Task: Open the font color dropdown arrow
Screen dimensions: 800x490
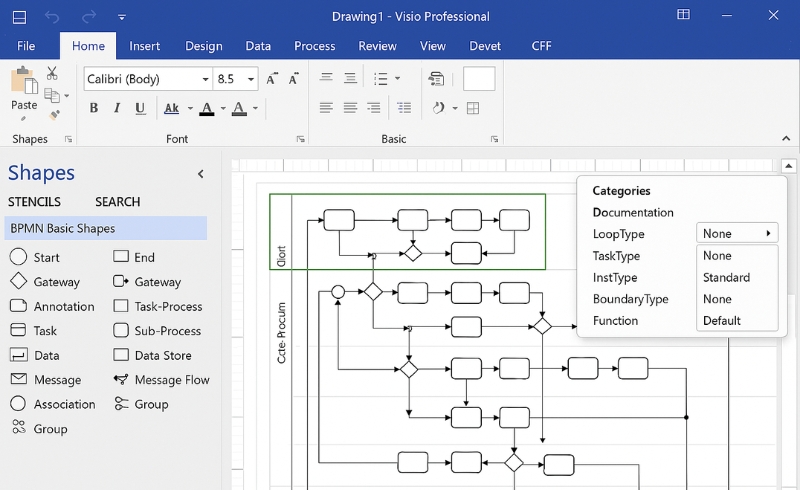Action: point(223,108)
